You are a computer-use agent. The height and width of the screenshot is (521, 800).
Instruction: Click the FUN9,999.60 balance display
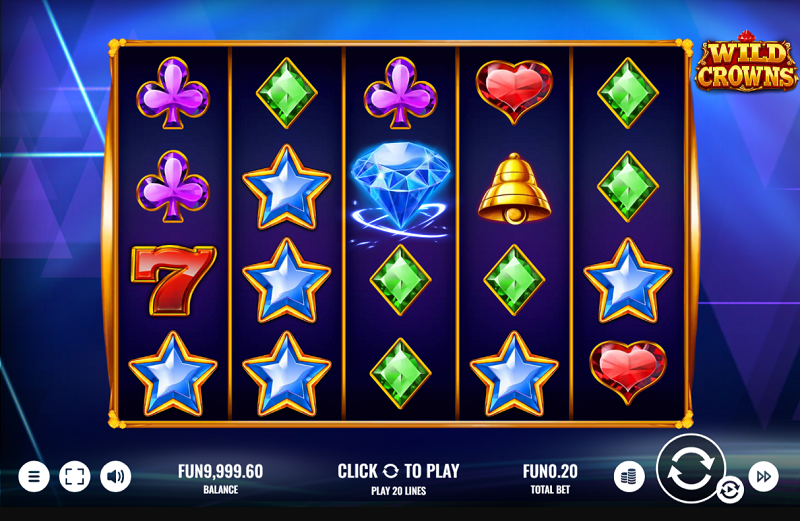[220, 472]
